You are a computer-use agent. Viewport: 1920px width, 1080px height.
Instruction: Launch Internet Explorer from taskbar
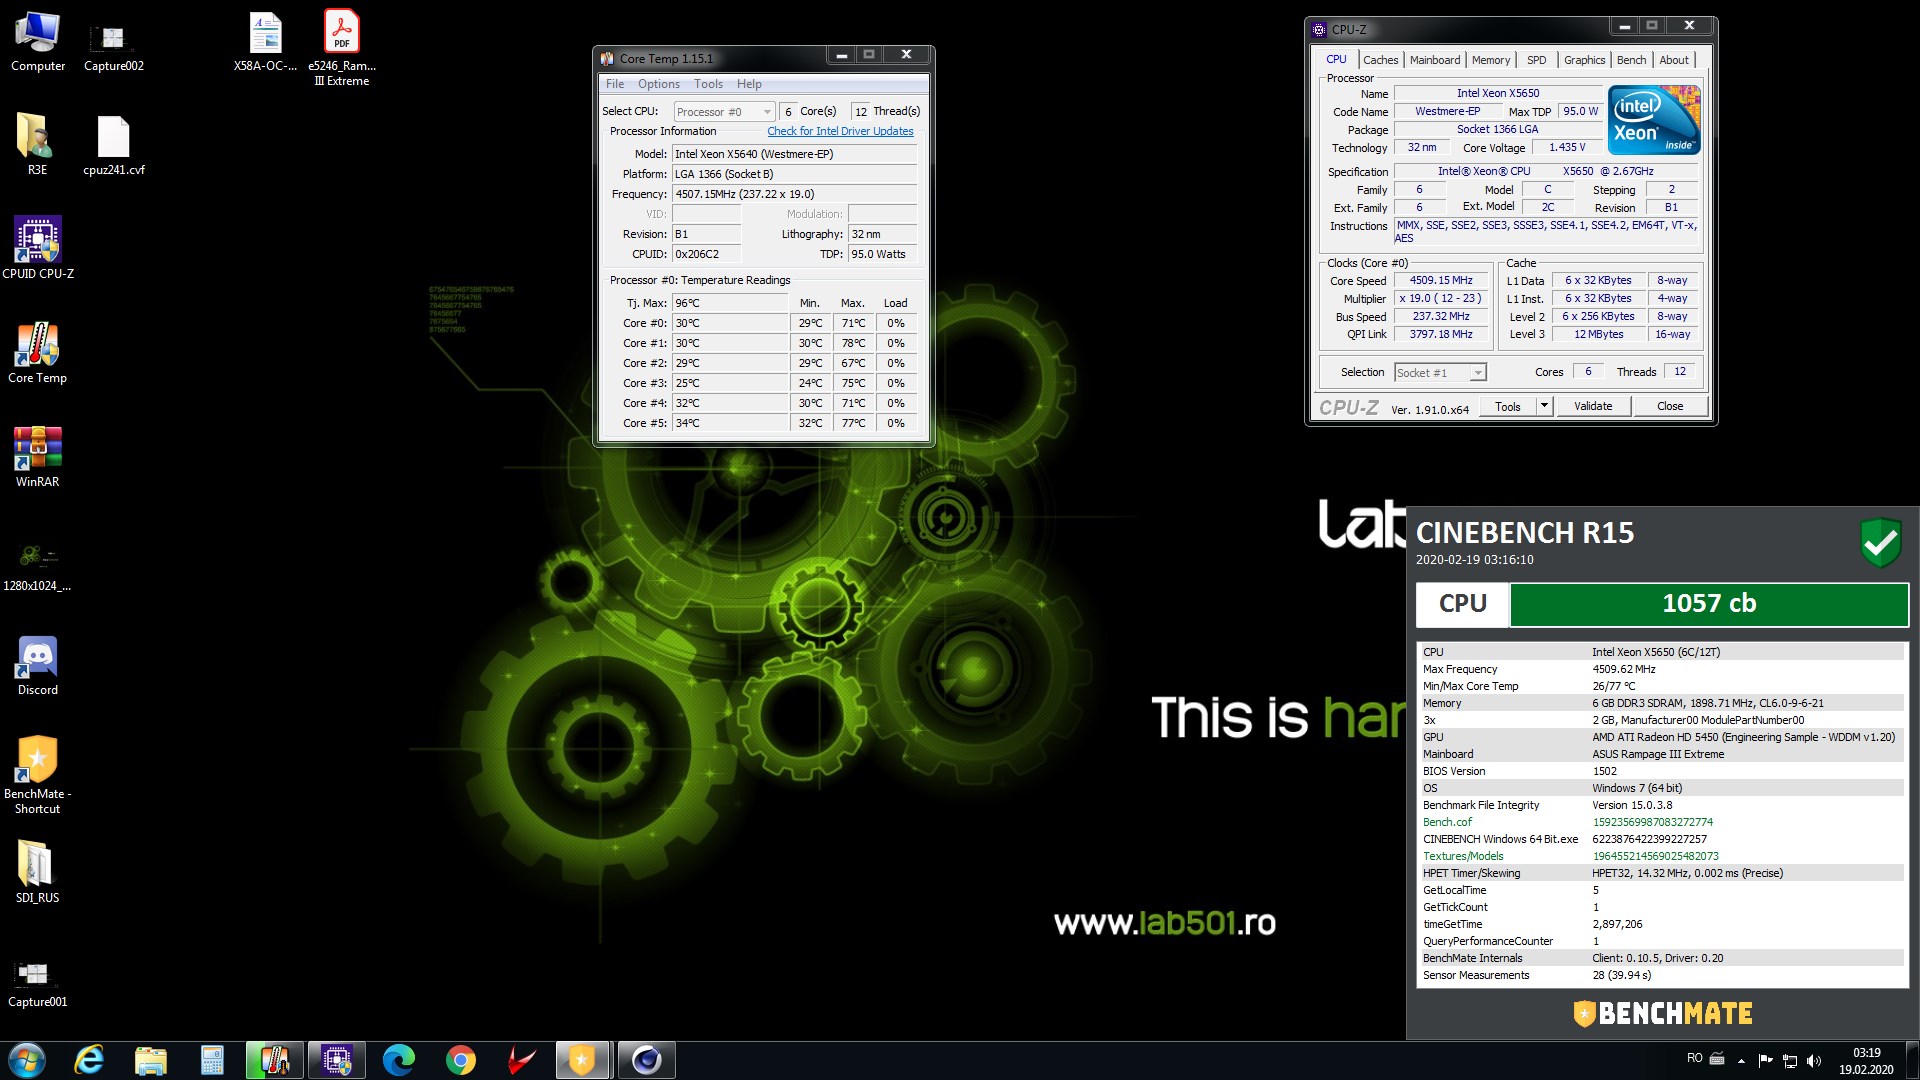[x=90, y=1060]
